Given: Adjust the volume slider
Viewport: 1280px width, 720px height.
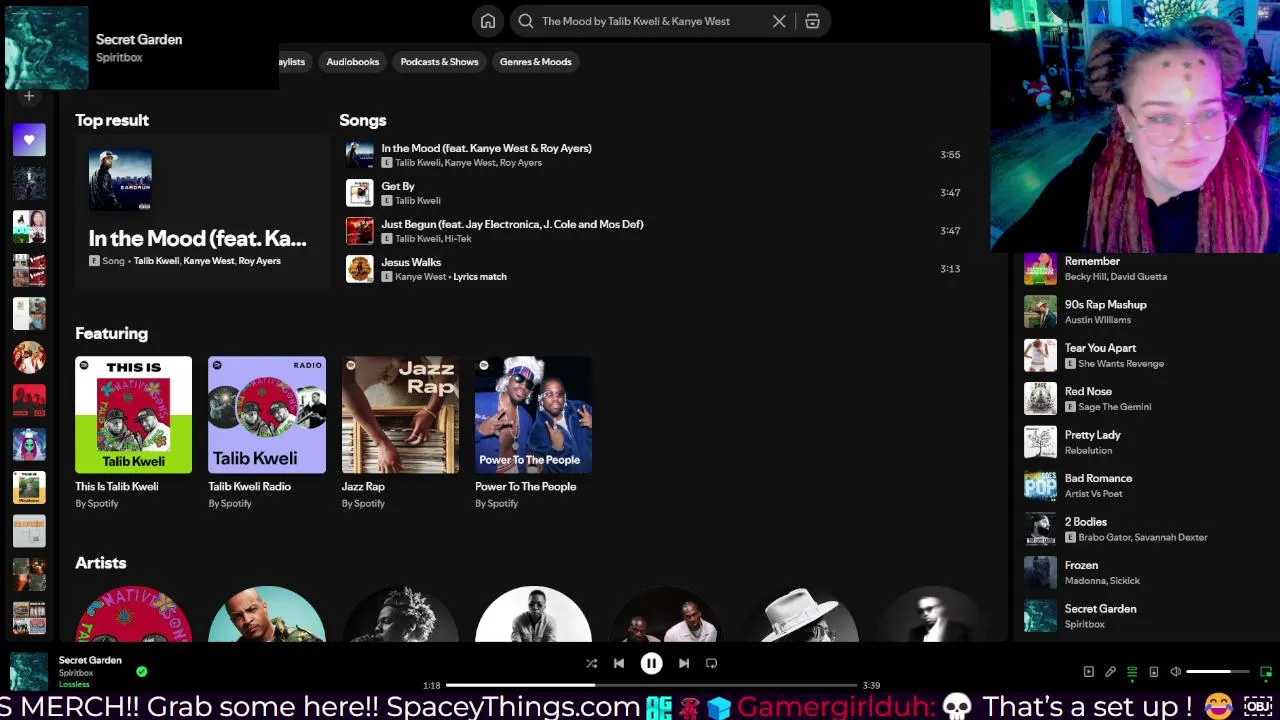Looking at the screenshot, I should pos(1219,672).
